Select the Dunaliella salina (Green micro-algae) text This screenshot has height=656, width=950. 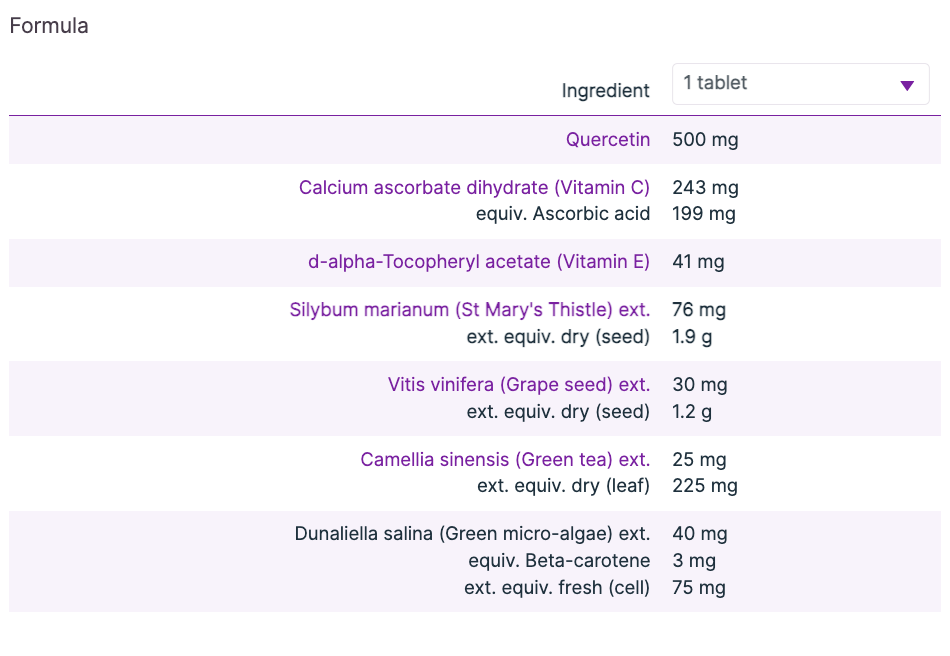[472, 534]
